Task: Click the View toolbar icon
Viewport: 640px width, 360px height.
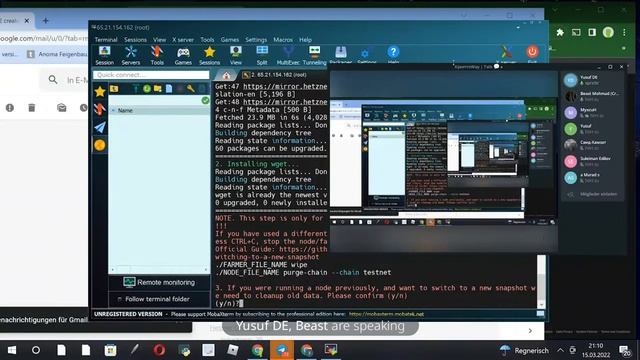Action: 236,56
